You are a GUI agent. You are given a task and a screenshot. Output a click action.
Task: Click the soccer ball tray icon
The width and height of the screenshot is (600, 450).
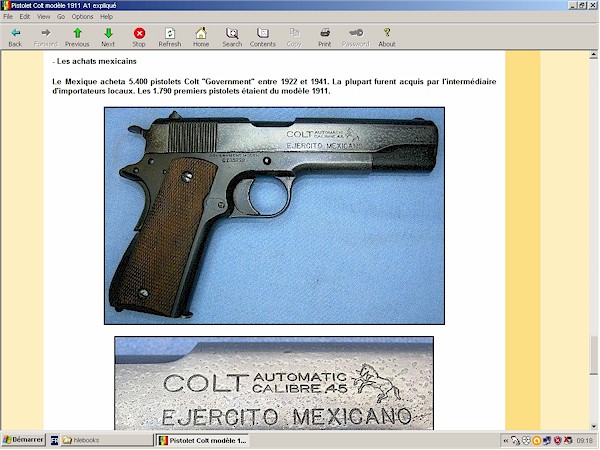click(527, 441)
